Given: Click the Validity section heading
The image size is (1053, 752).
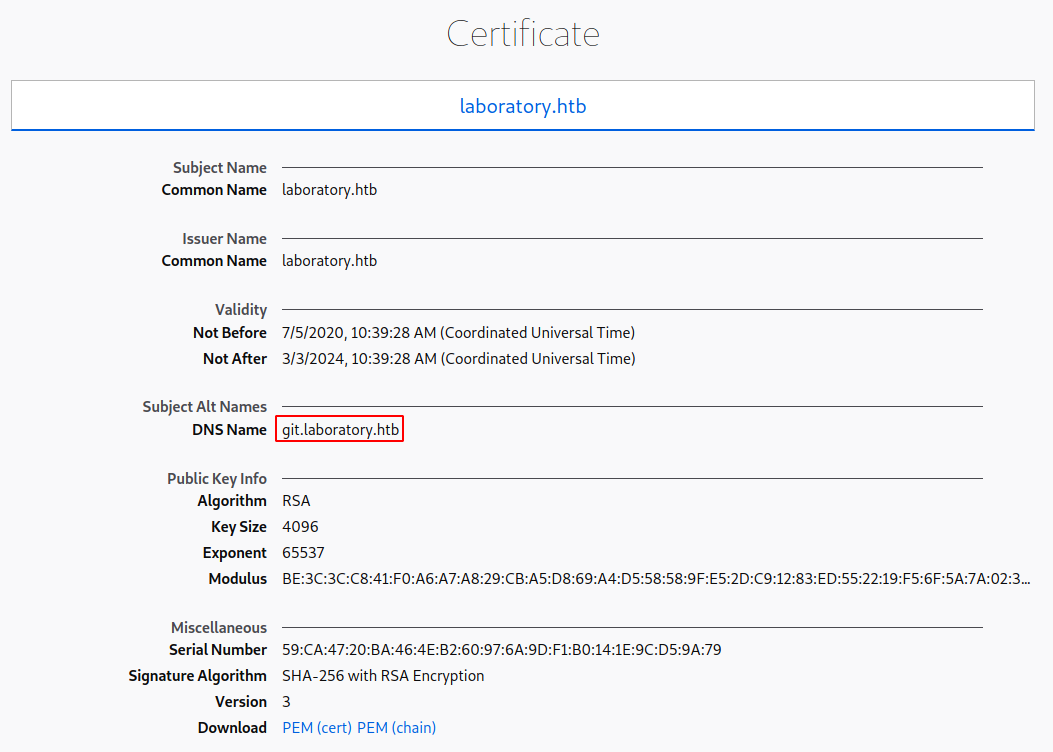Looking at the screenshot, I should click(x=241, y=310).
